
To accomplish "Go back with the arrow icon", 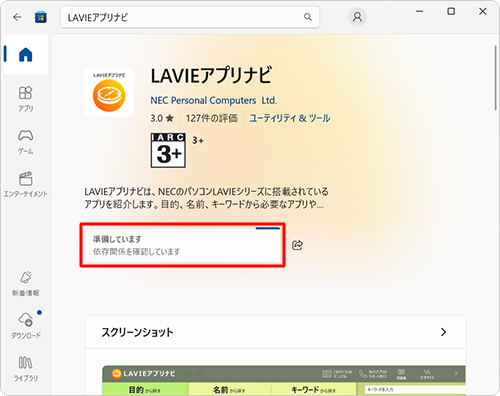I will point(17,17).
